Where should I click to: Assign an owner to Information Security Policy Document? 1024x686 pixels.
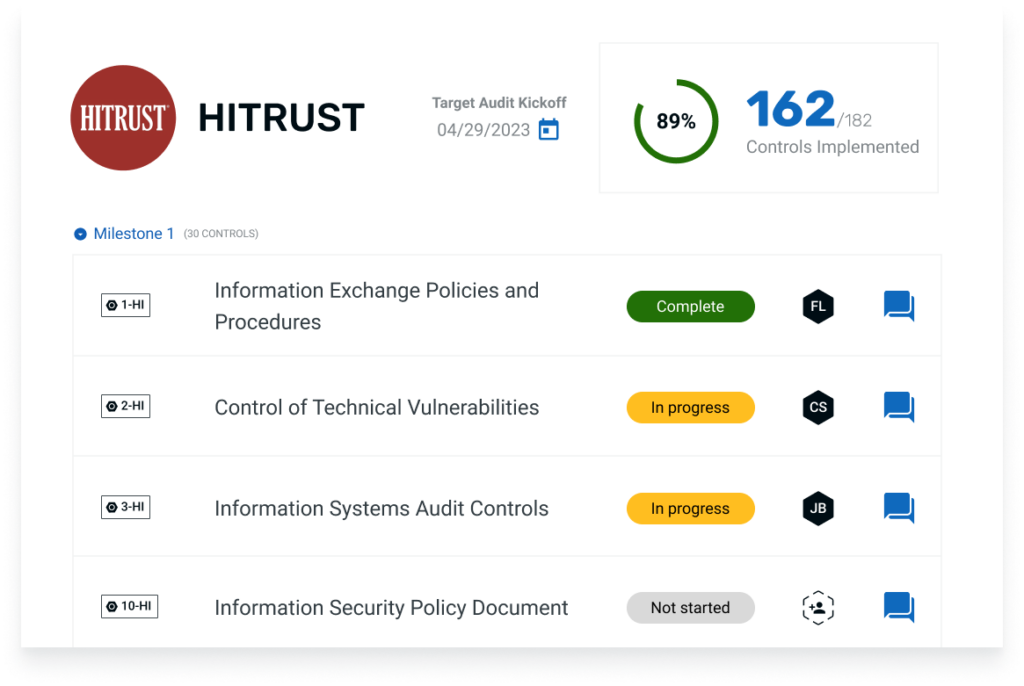[818, 607]
